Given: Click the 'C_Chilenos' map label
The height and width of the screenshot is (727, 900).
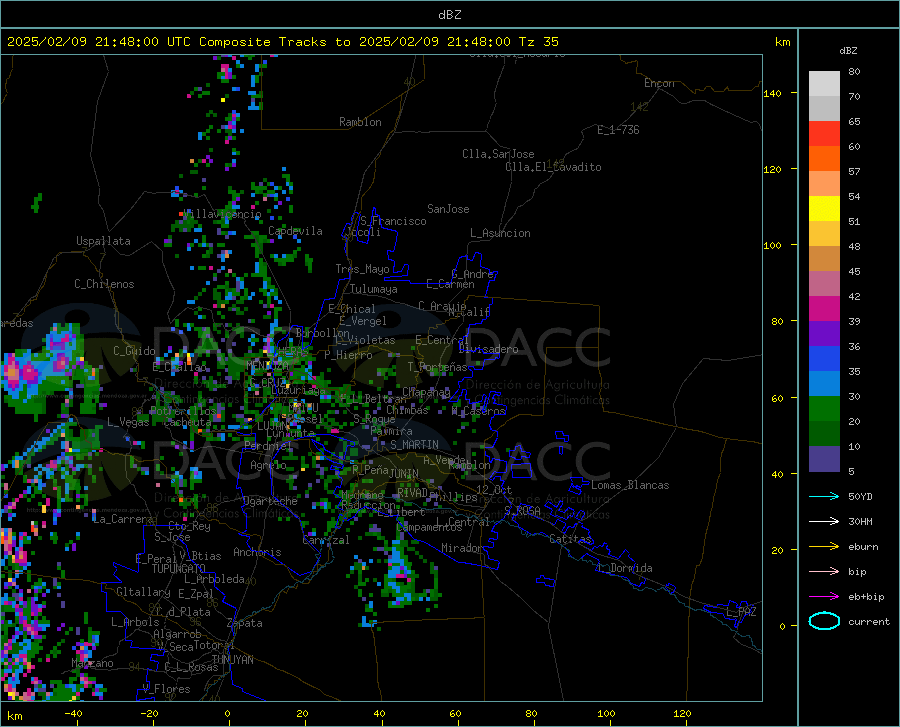Looking at the screenshot, I should tap(104, 284).
